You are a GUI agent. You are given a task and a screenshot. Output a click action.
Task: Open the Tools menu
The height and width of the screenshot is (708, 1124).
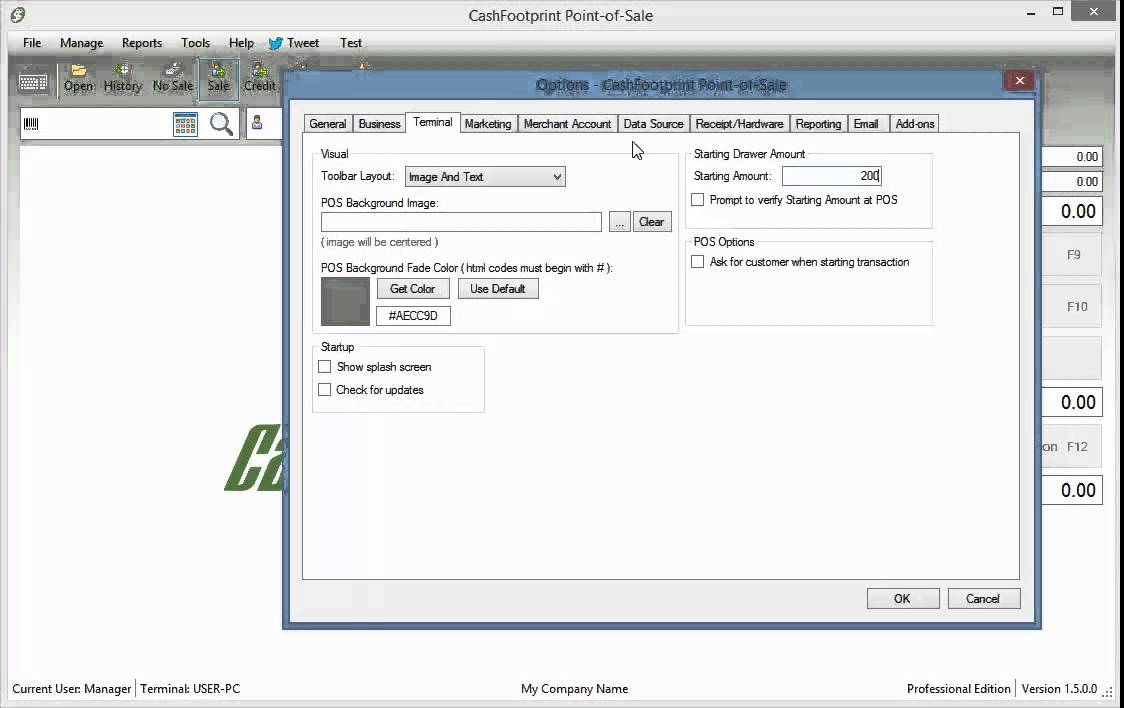point(195,43)
